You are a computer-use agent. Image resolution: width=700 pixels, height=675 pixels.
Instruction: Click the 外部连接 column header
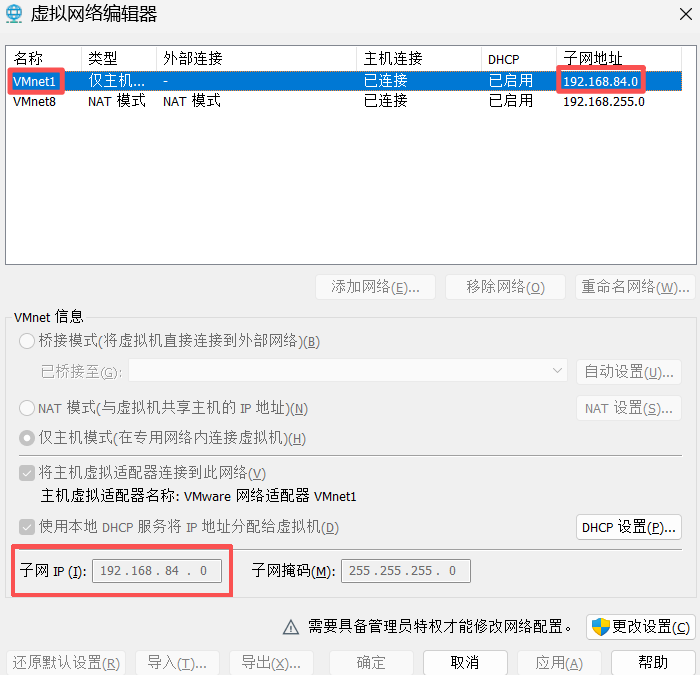[256, 58]
